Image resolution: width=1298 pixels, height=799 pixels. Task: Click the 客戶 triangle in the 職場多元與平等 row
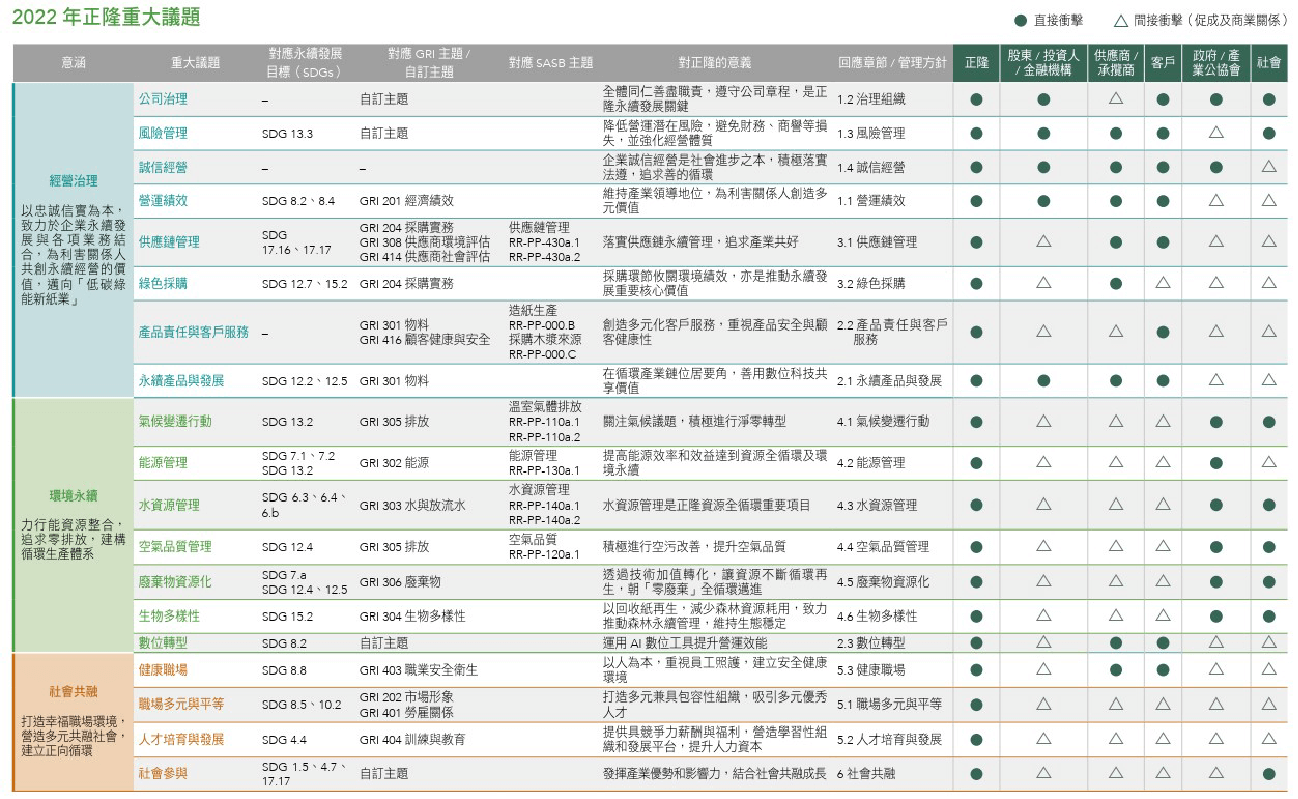[x=1163, y=704]
